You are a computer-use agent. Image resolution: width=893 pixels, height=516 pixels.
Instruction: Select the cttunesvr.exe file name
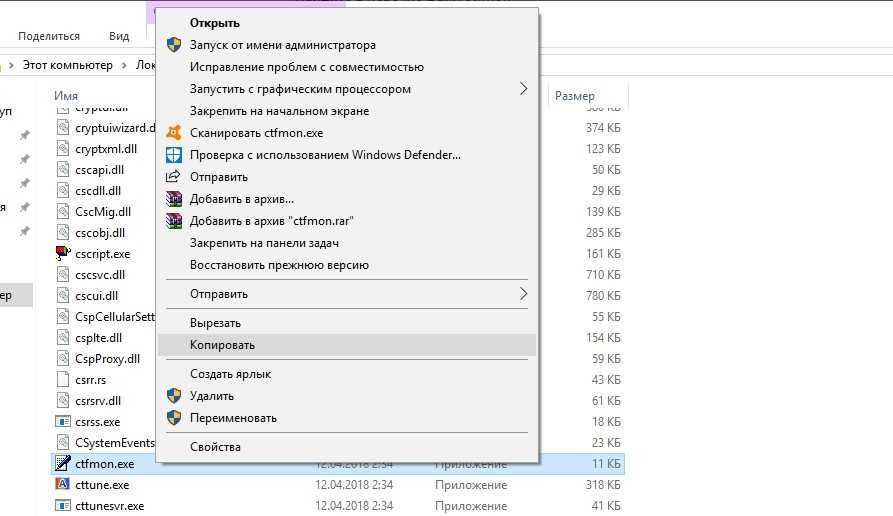[109, 506]
